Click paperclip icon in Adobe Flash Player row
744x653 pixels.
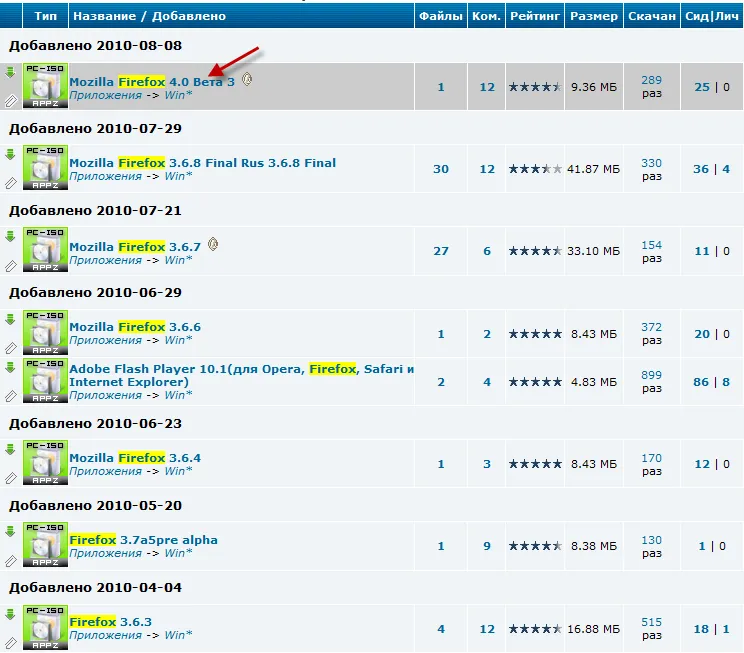click(10, 396)
